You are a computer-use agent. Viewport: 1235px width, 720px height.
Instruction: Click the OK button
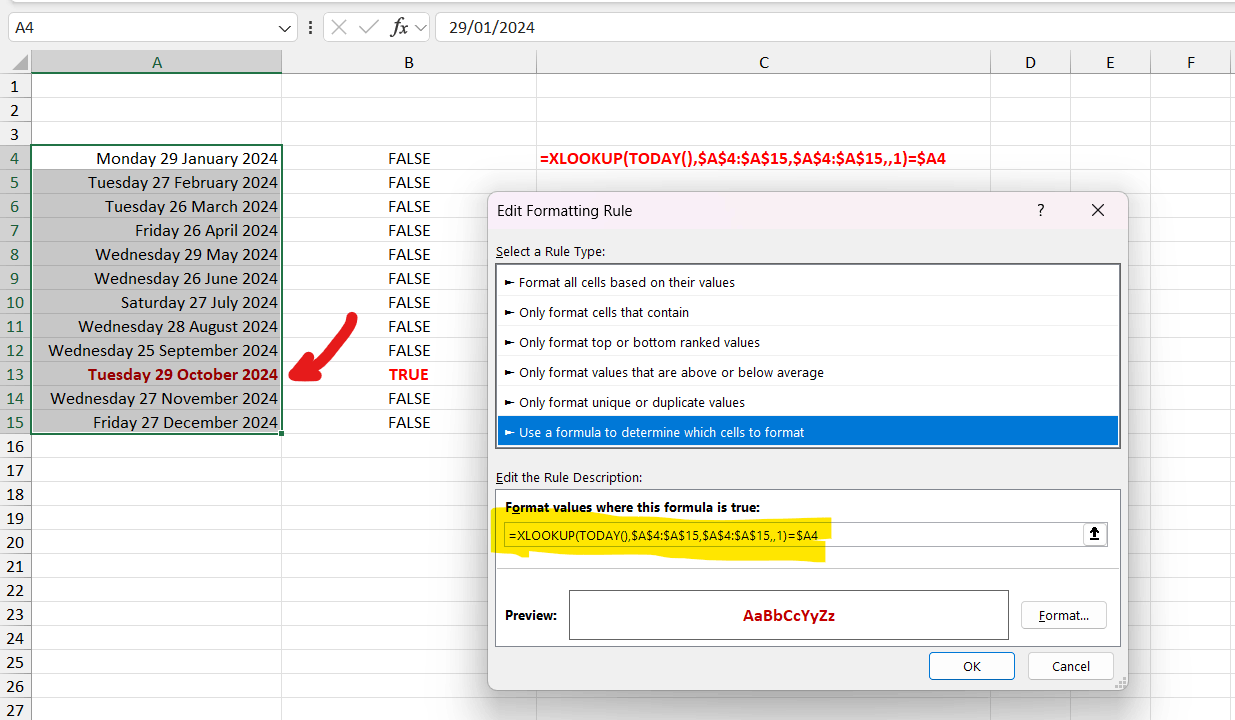coord(971,666)
